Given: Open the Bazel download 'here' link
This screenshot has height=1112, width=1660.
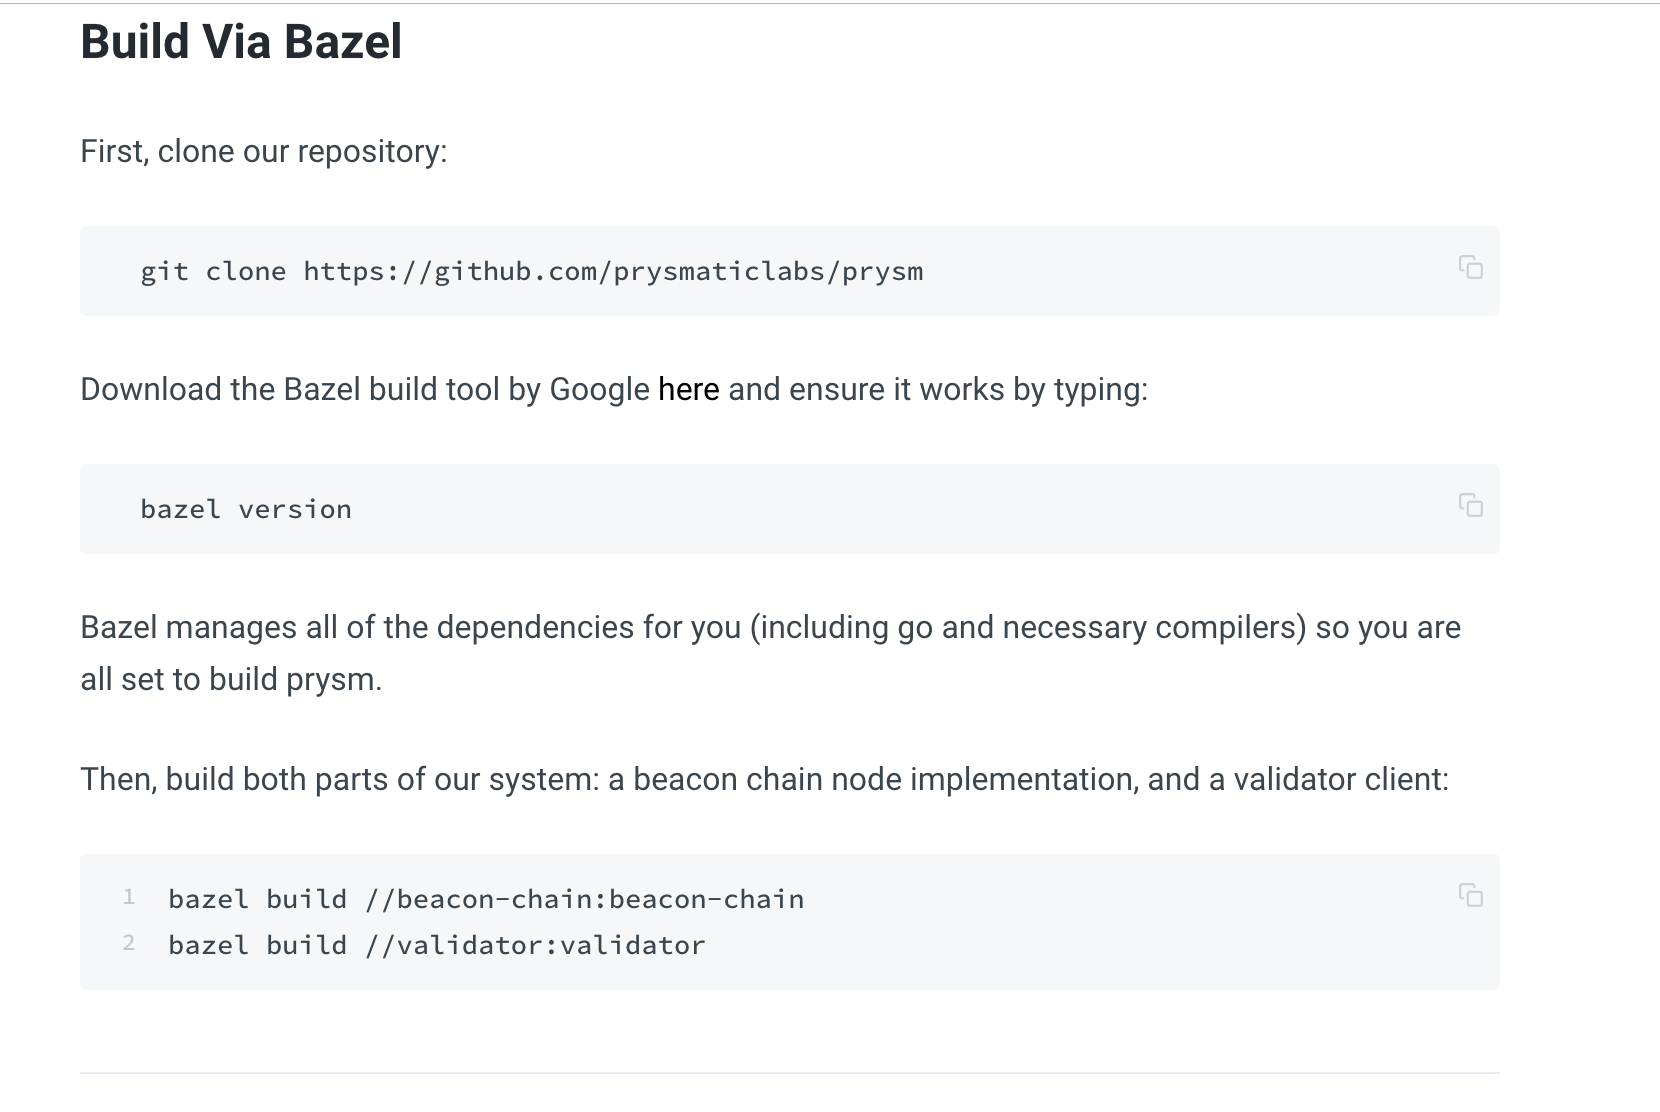Looking at the screenshot, I should click(x=687, y=389).
